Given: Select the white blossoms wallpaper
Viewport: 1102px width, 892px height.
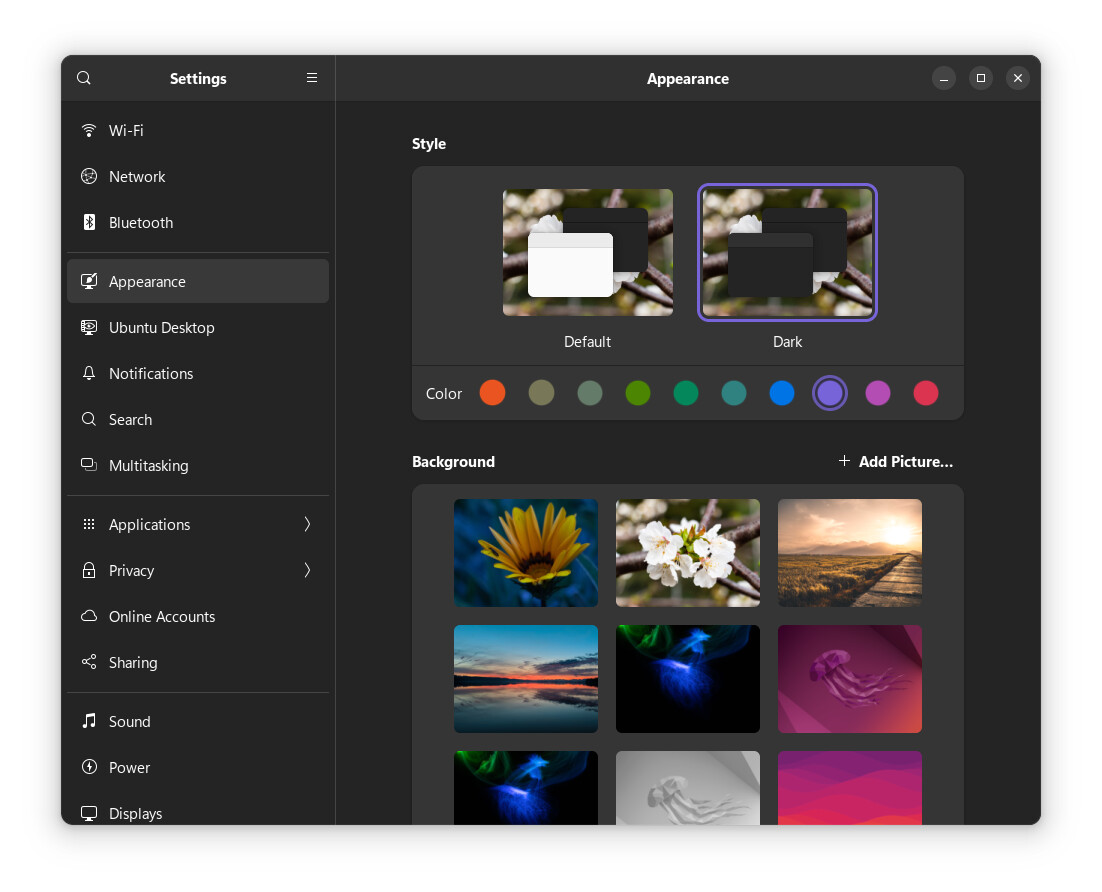Looking at the screenshot, I should (688, 552).
